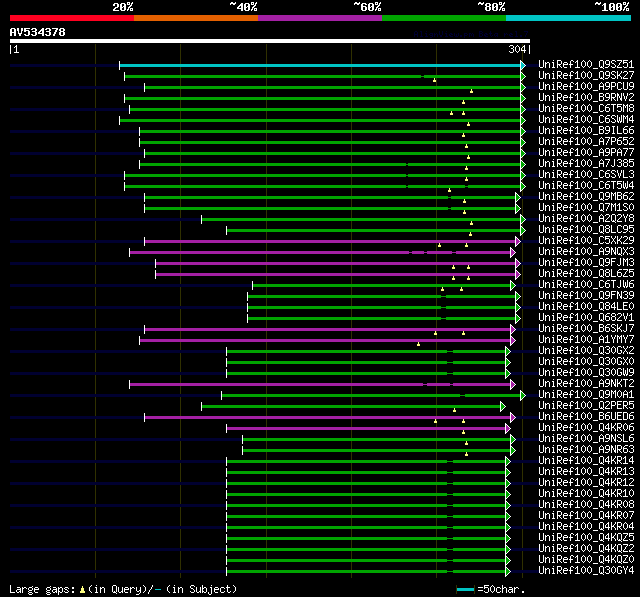
Task: Click the white start tick of C6SWM4 alignment
Action: click(x=120, y=120)
